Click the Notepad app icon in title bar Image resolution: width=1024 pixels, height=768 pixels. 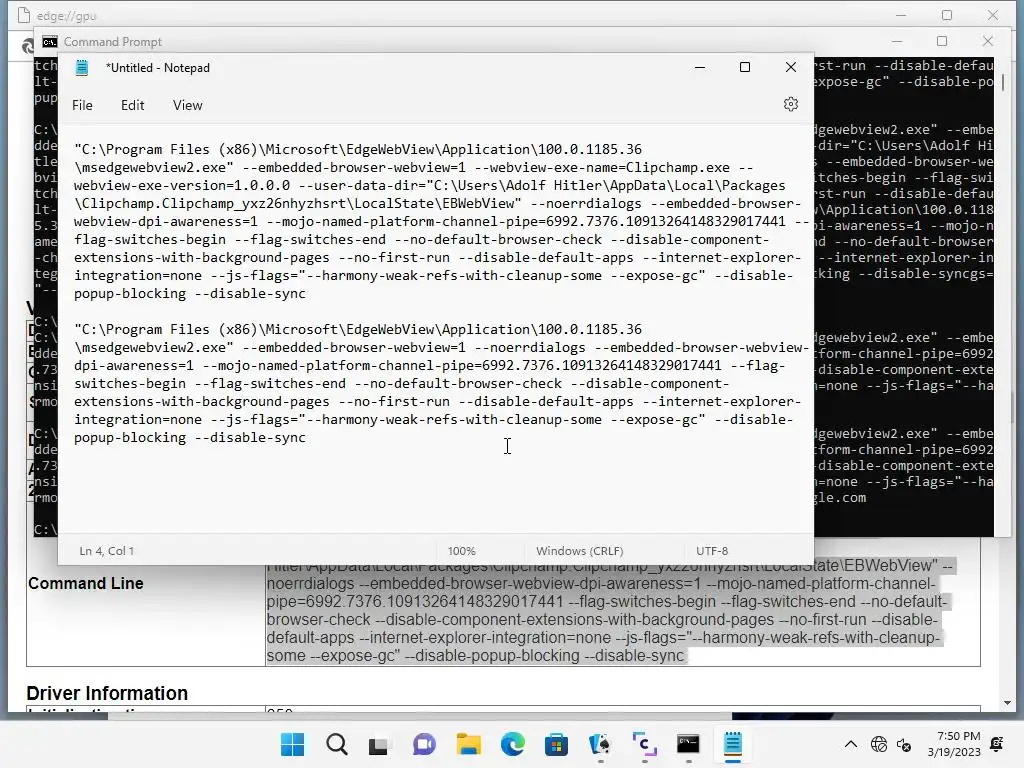(x=82, y=68)
